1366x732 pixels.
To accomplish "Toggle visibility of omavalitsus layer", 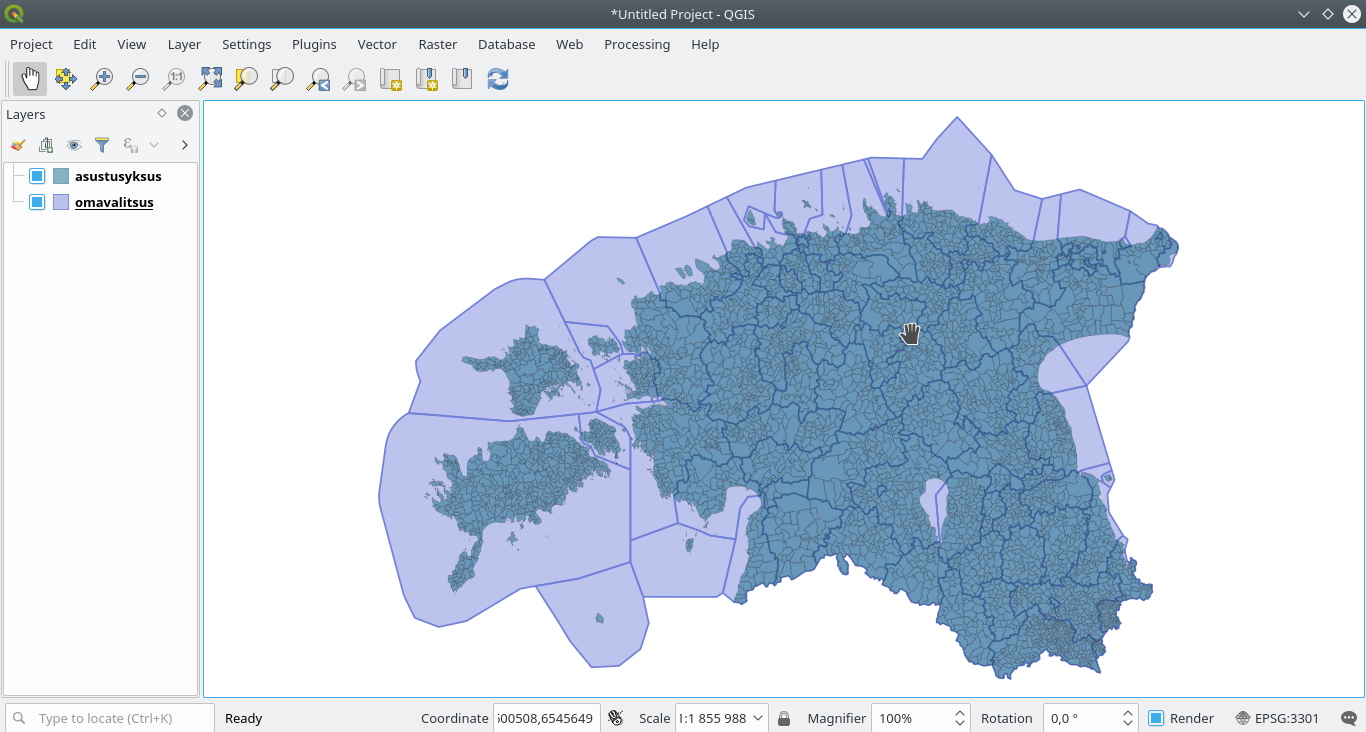I will 37,202.
